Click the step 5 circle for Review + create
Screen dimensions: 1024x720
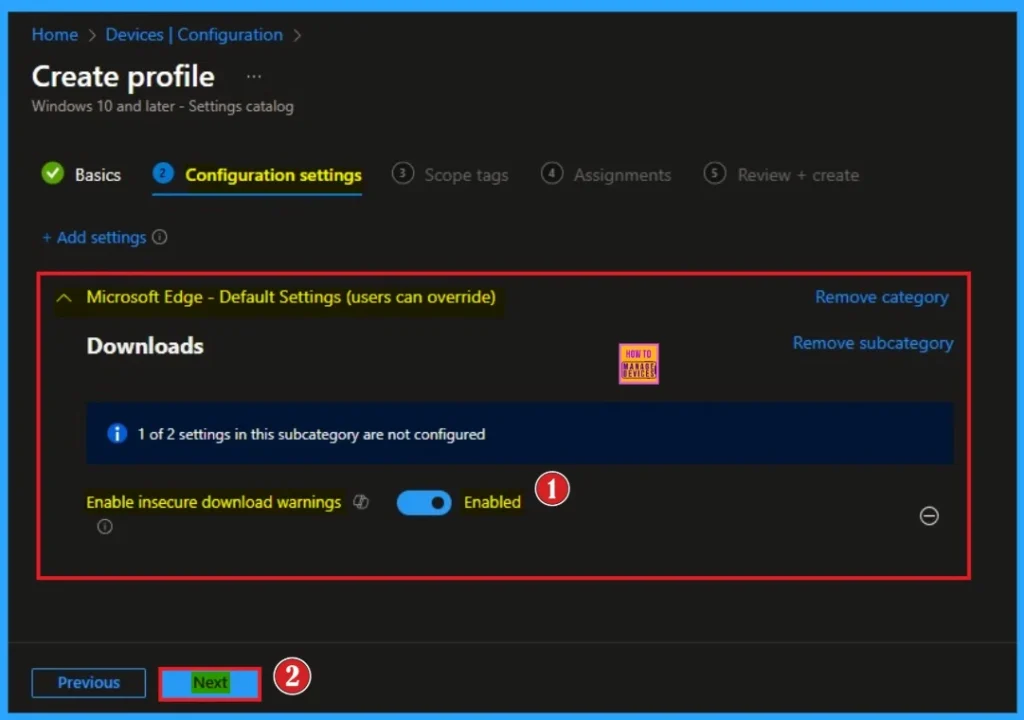(714, 173)
